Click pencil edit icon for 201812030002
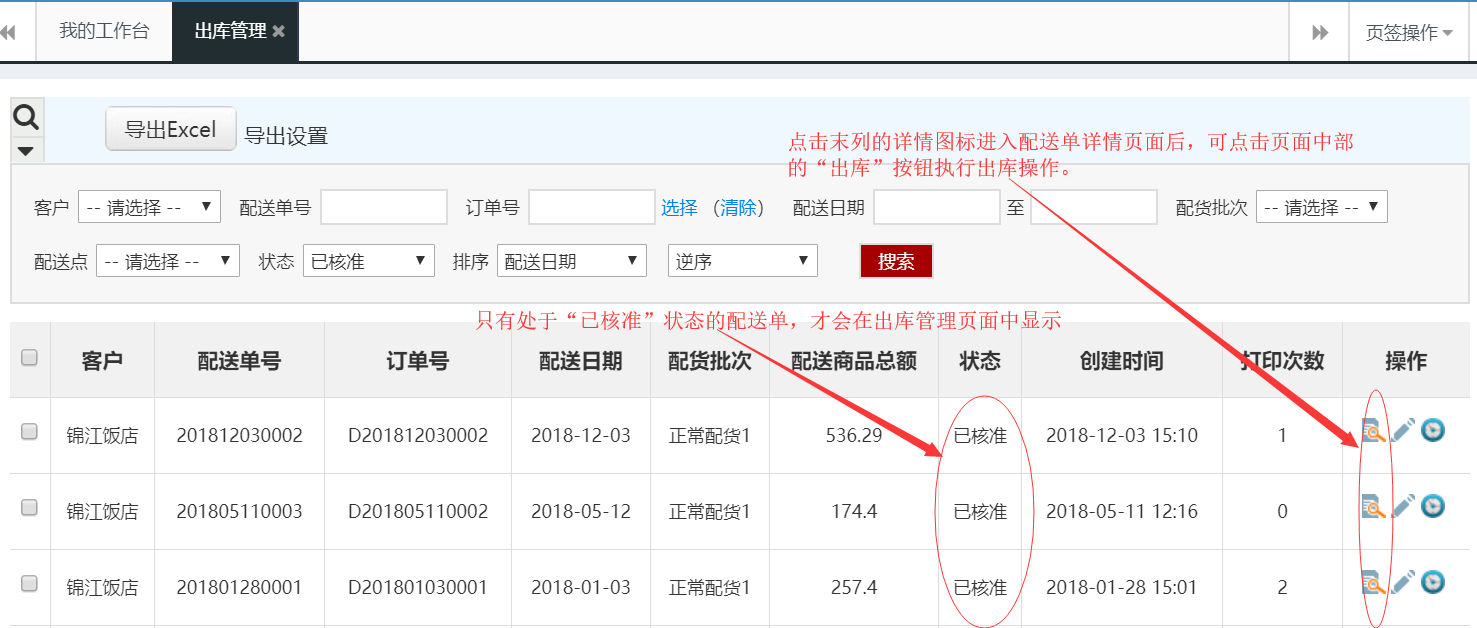Viewport: 1477px width, 628px height. (x=1404, y=431)
